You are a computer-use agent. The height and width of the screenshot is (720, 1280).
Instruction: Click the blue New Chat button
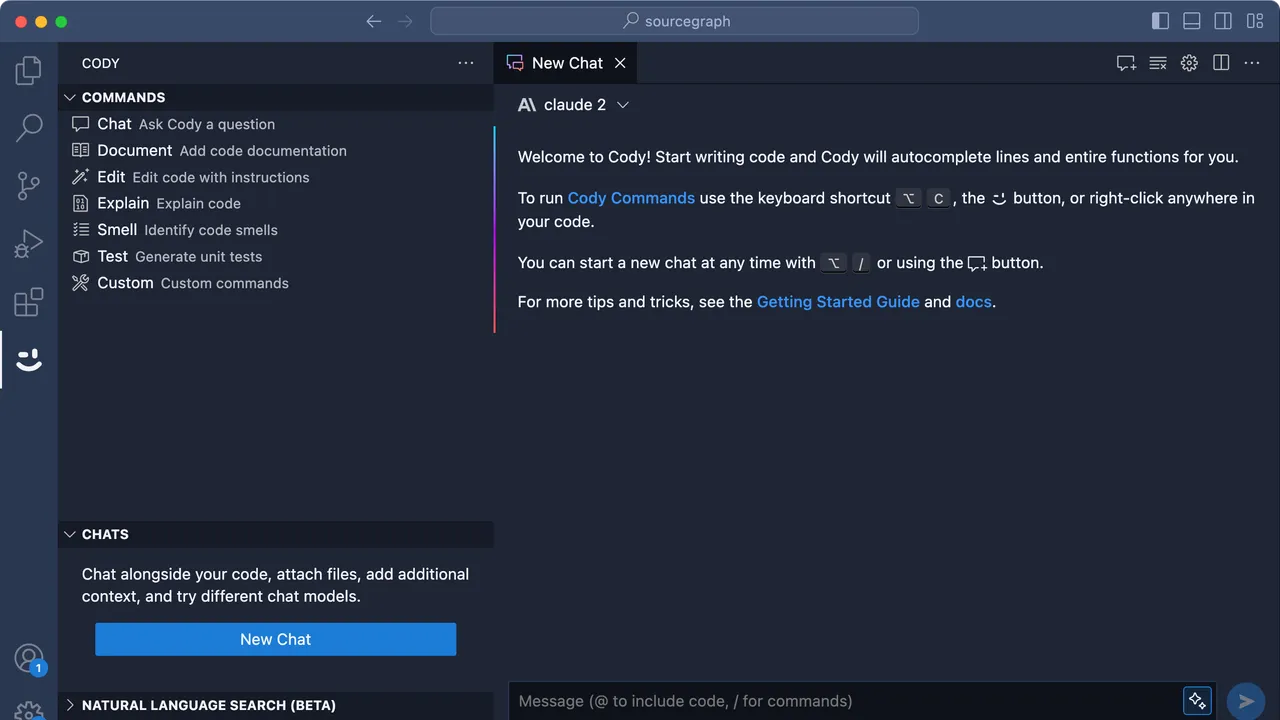[x=276, y=639]
